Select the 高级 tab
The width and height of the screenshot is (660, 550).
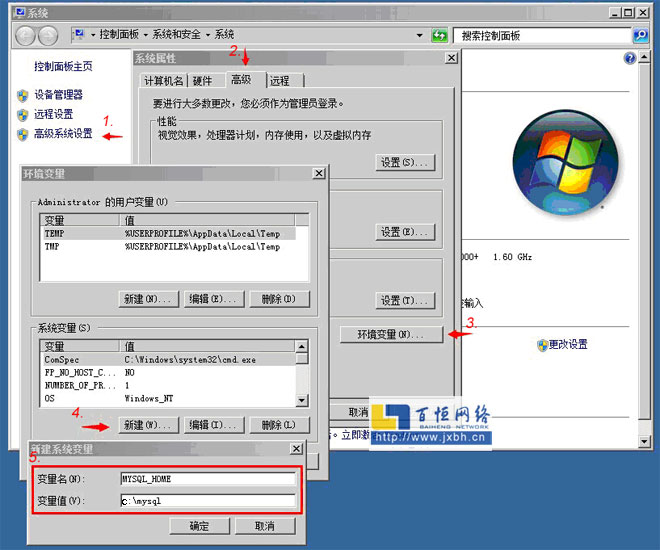point(246,79)
